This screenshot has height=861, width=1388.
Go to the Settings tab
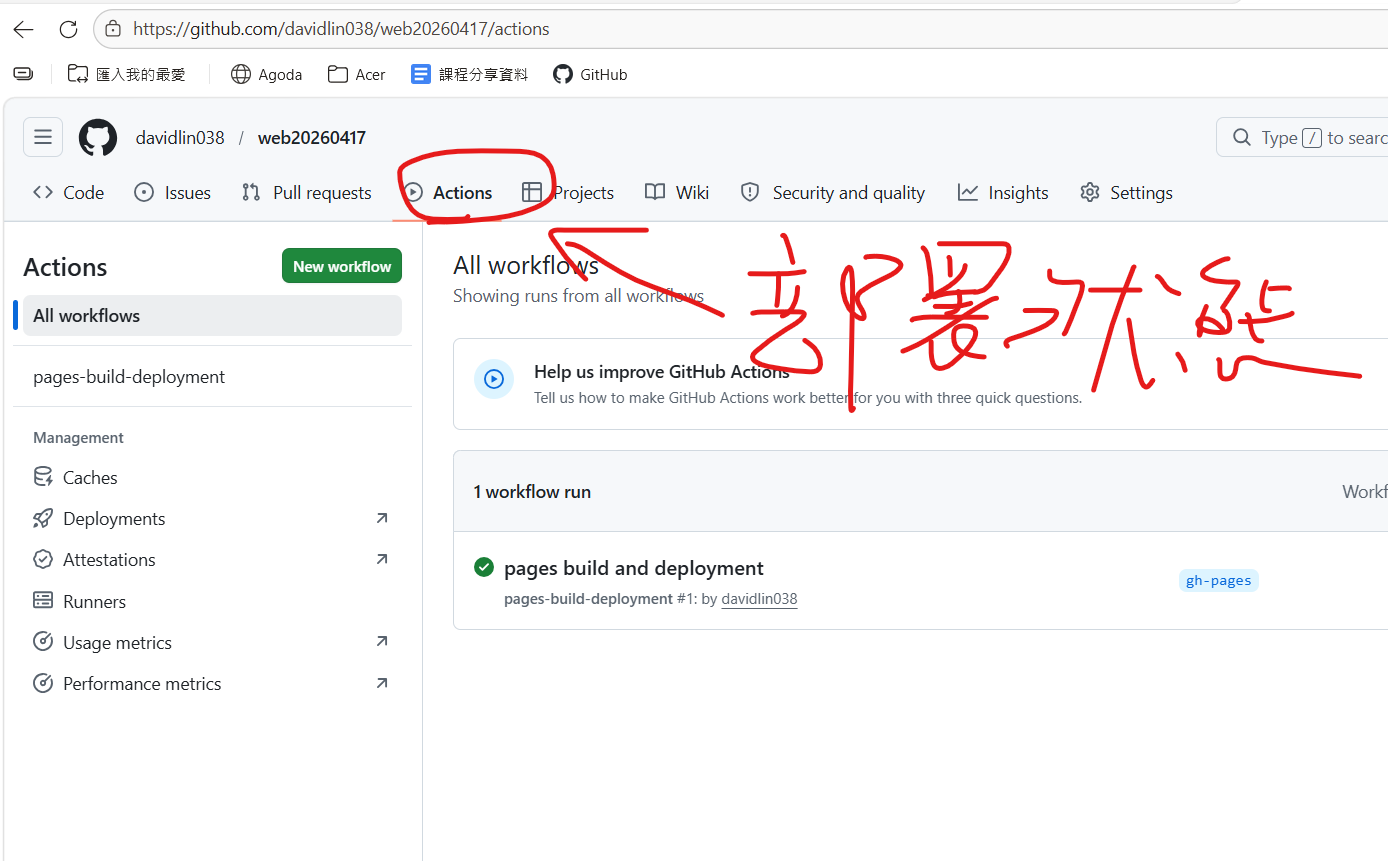(1127, 193)
